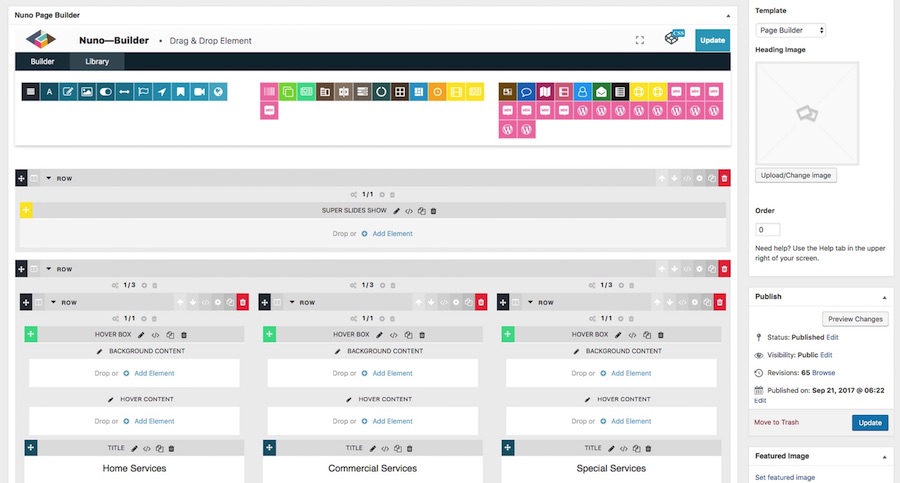This screenshot has height=483, width=900.
Task: Open the Template dropdown showing Page Builder
Action: point(790,30)
